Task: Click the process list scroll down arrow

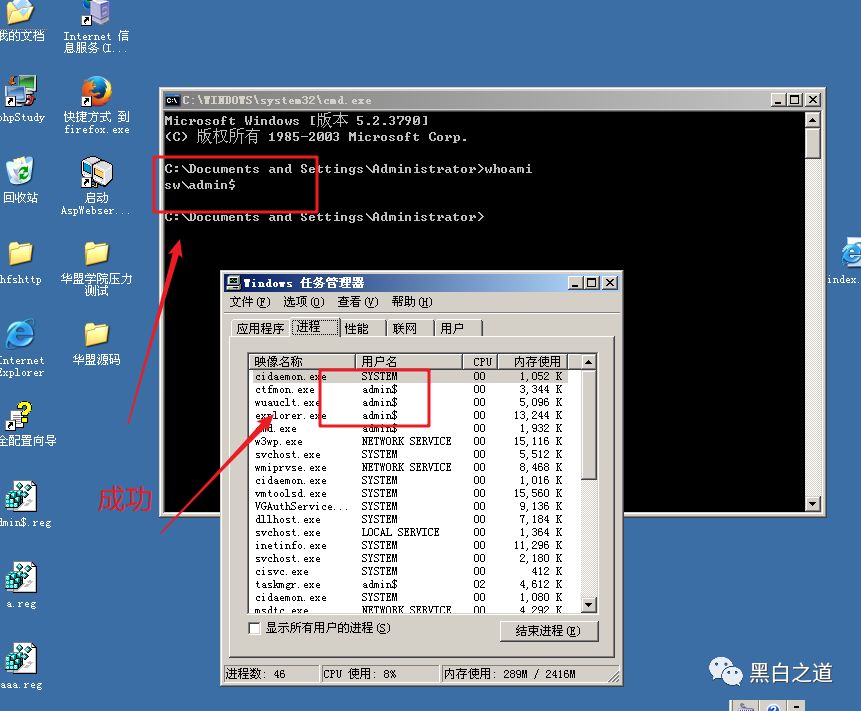Action: click(589, 604)
